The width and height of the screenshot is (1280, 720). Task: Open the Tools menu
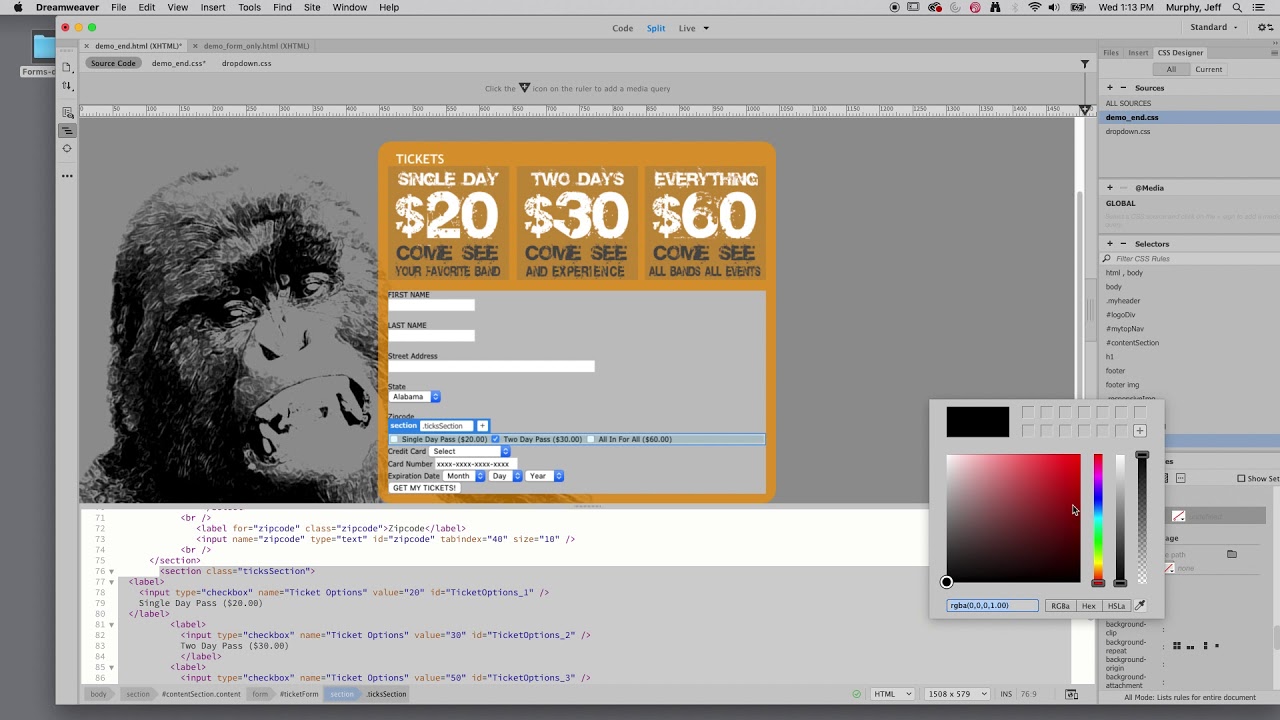click(x=249, y=7)
